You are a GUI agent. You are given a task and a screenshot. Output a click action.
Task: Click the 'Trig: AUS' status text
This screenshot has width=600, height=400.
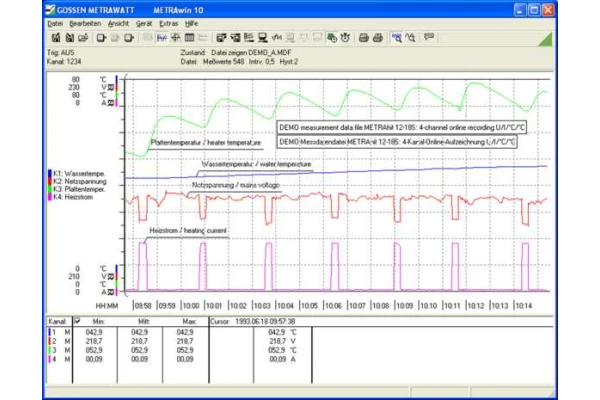click(x=60, y=53)
